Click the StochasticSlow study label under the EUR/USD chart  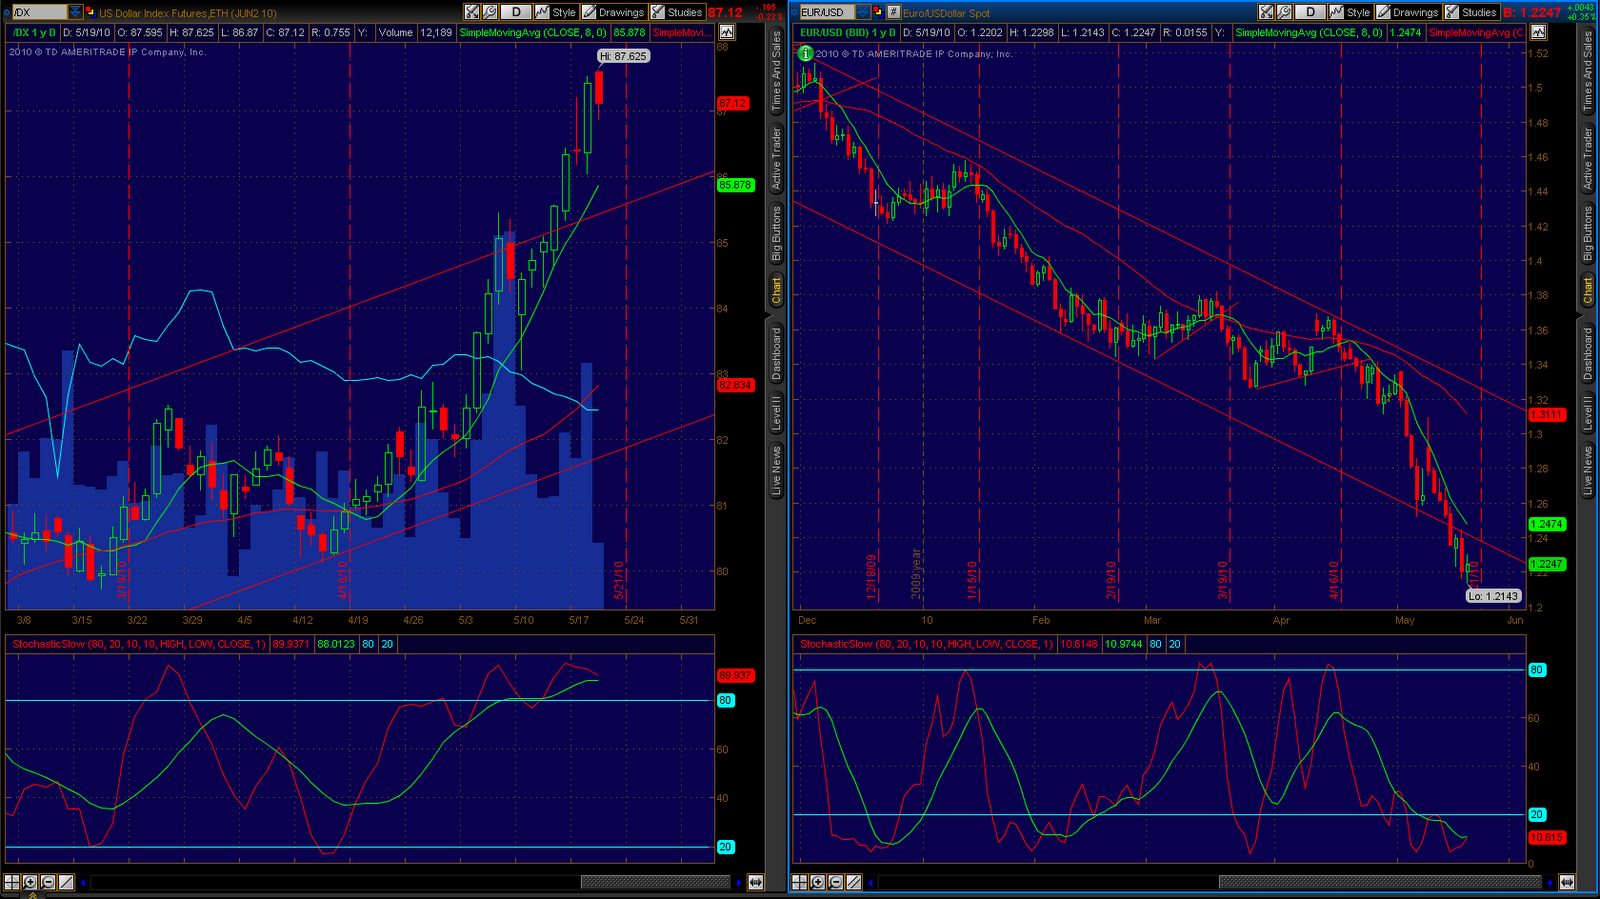tap(927, 644)
